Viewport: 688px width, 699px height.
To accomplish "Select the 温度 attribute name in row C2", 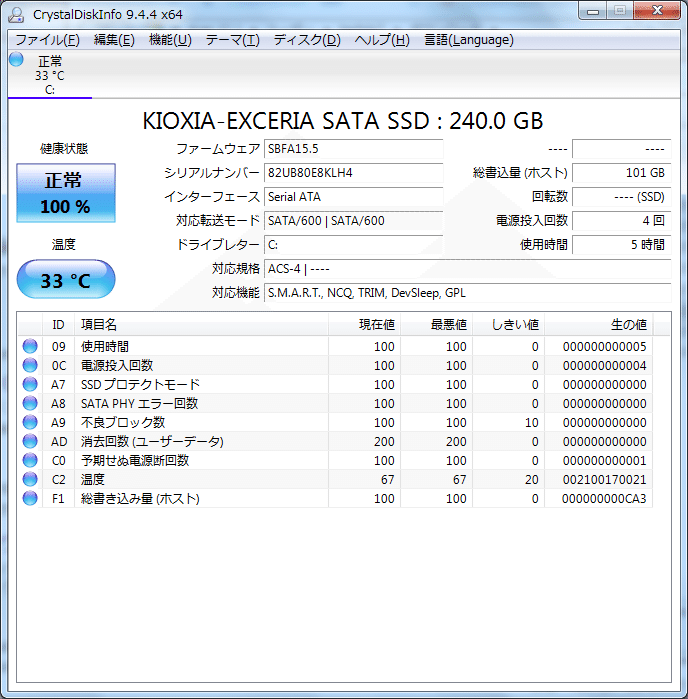I will point(93,479).
